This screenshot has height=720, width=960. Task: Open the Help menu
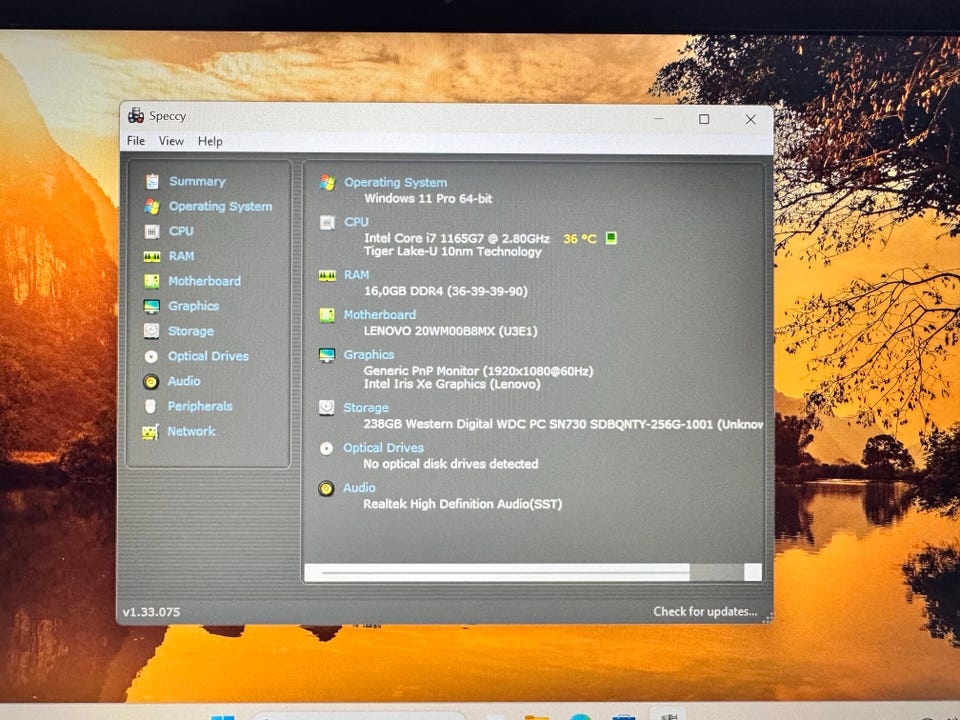coord(210,141)
